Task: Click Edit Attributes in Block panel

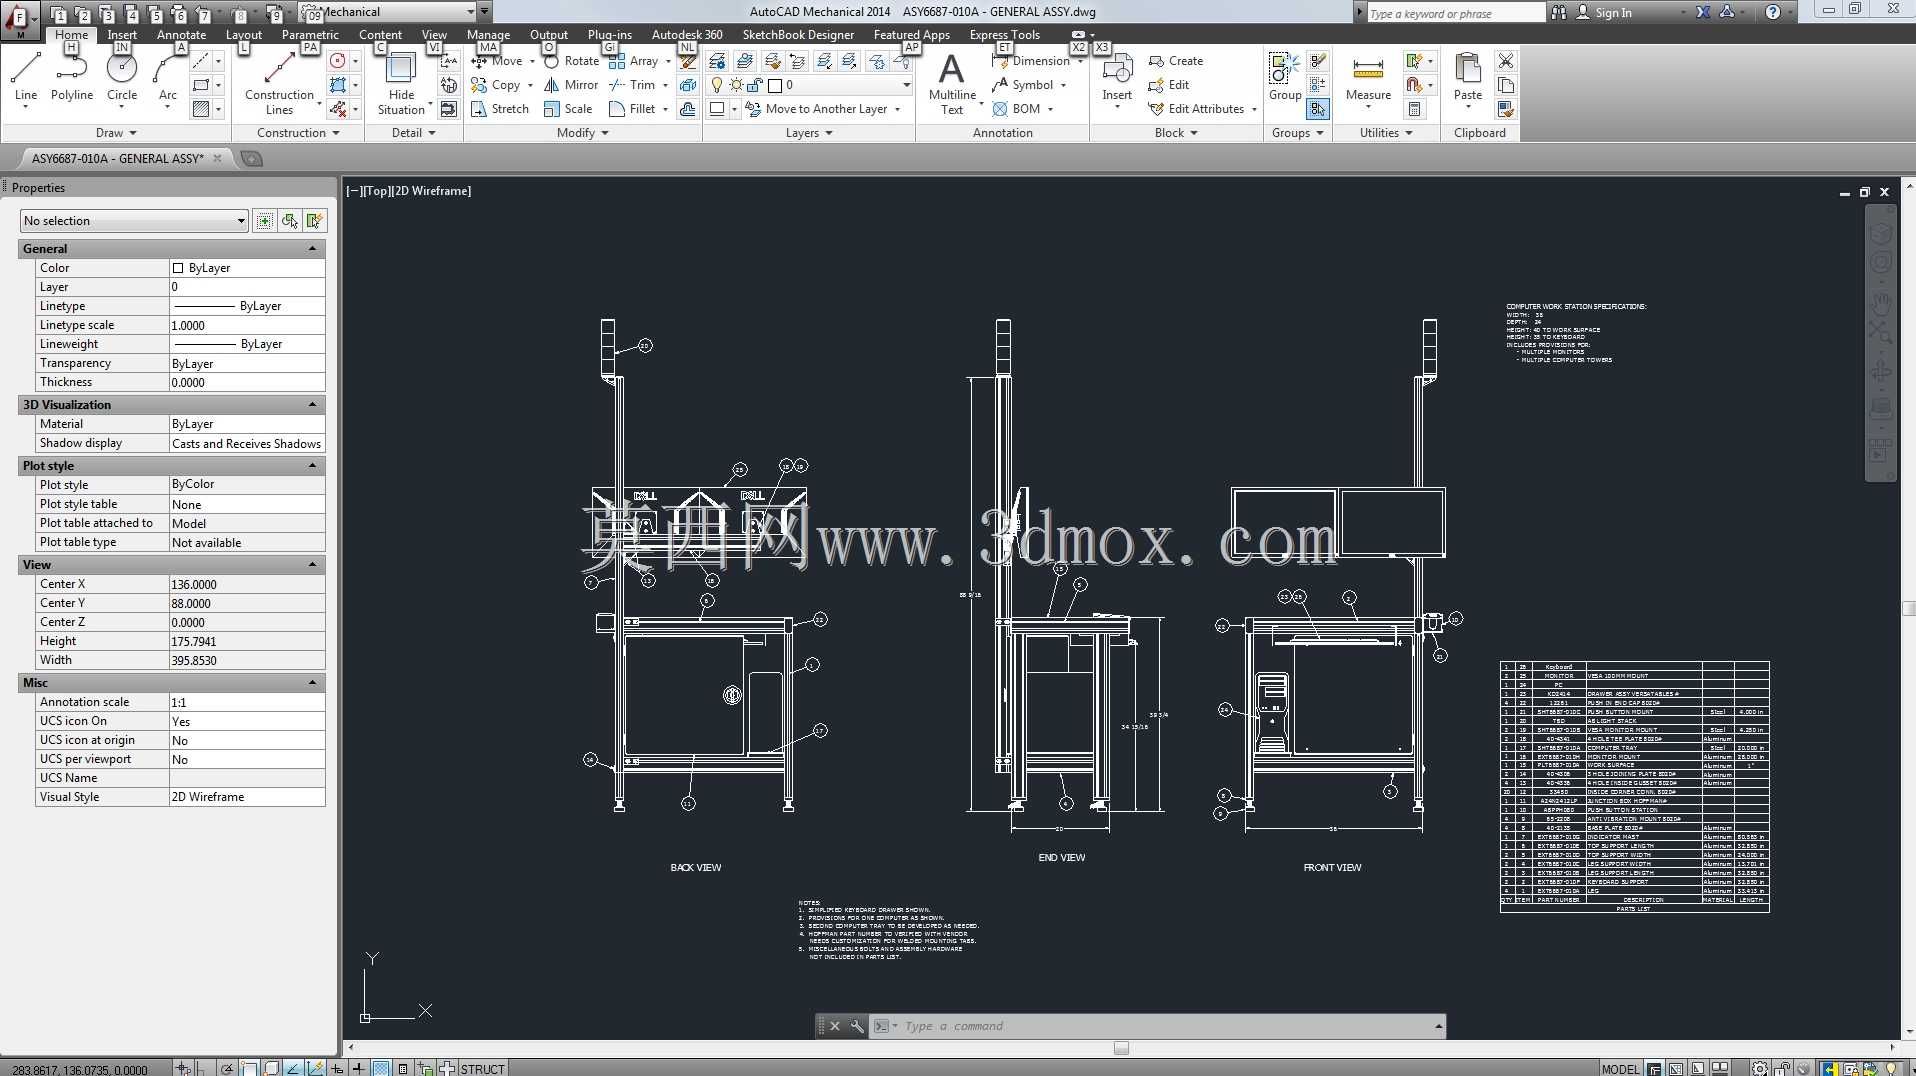Action: tap(1196, 109)
